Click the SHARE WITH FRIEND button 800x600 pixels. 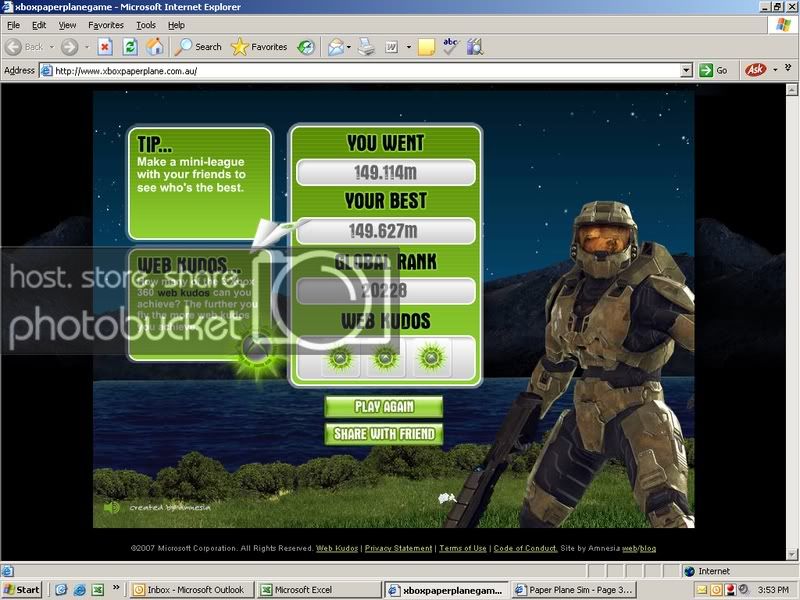click(384, 434)
